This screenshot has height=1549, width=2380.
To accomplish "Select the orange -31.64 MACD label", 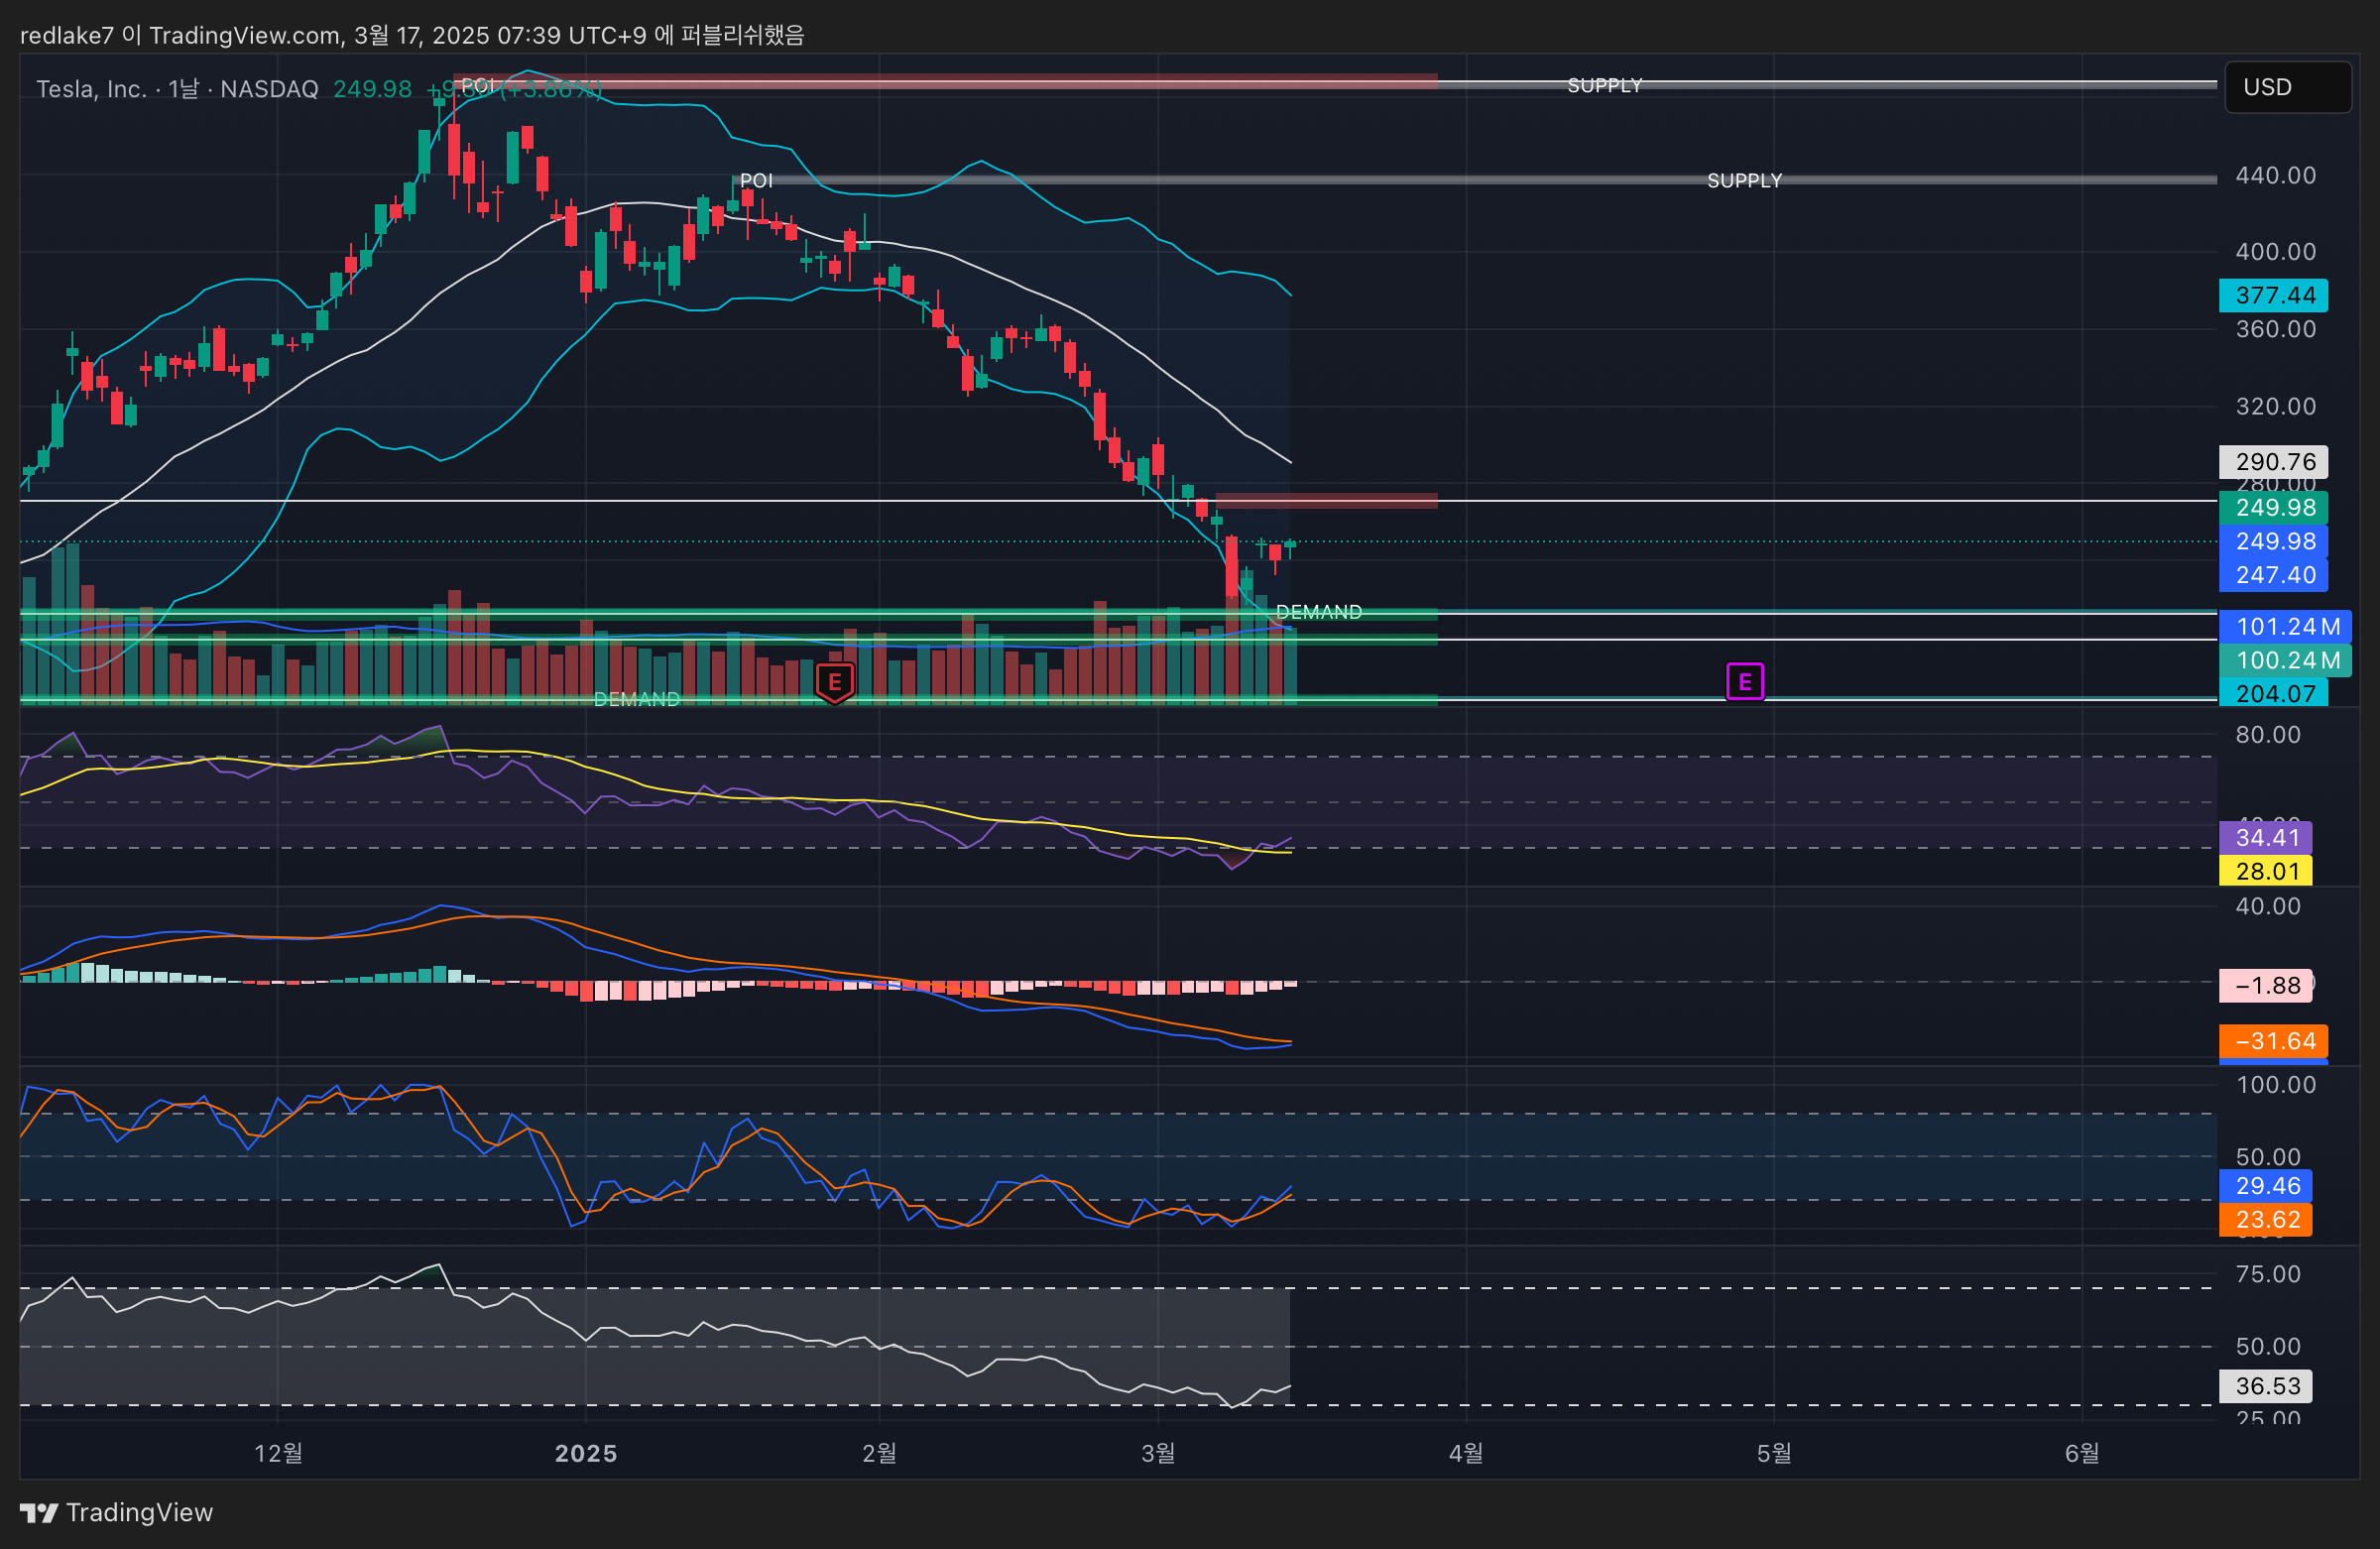I will coord(2273,1041).
